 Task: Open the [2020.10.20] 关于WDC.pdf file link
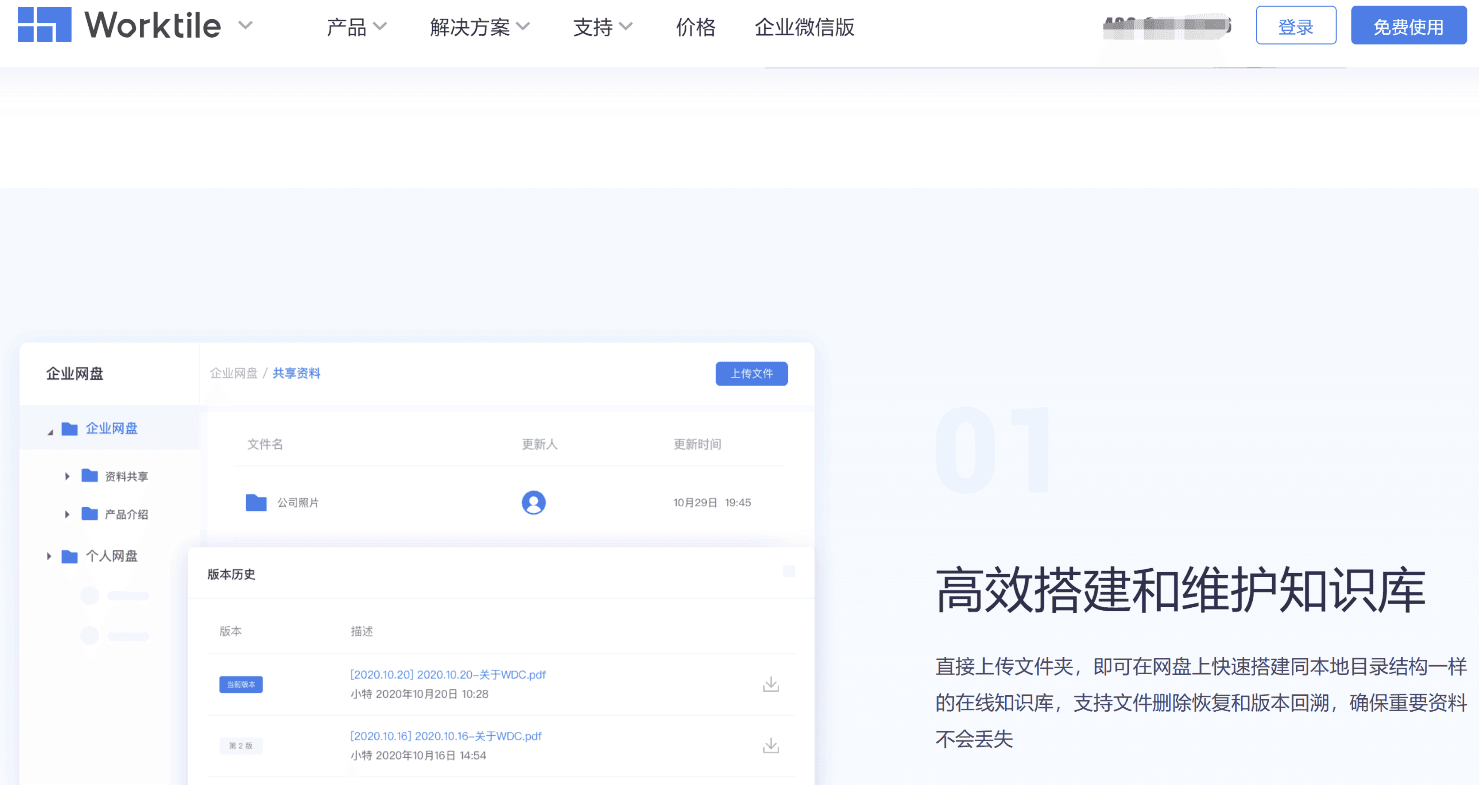(x=448, y=675)
